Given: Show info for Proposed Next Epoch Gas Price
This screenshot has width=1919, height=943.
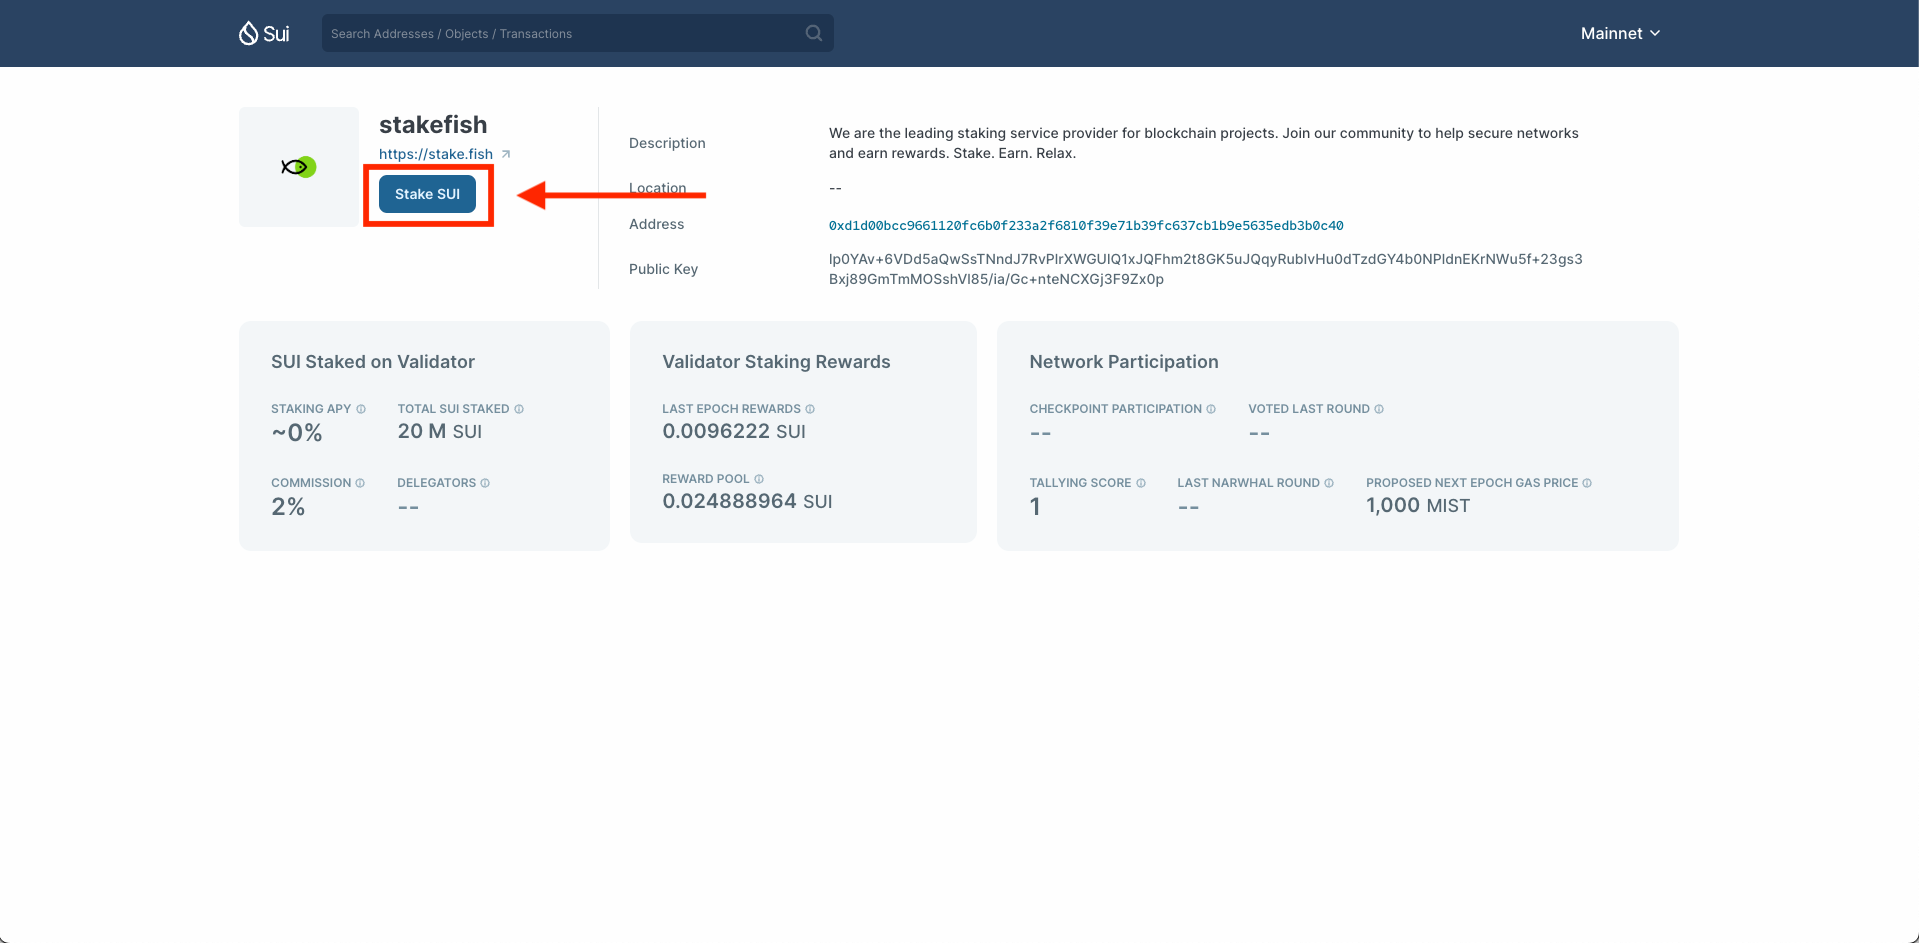Looking at the screenshot, I should 1587,483.
